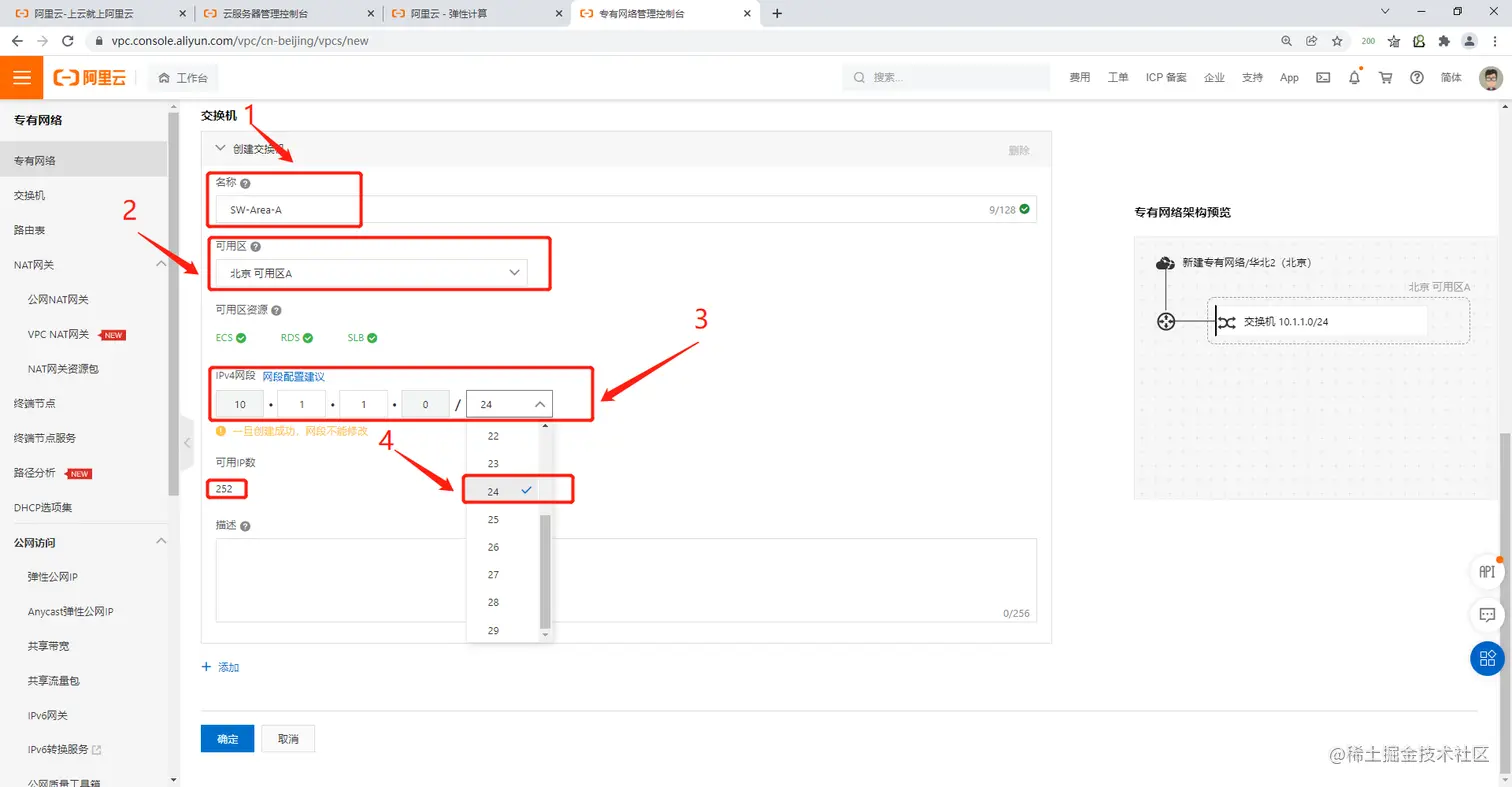Edit the name field containing SW-Area-A
The image size is (1512, 787).
tap(626, 209)
